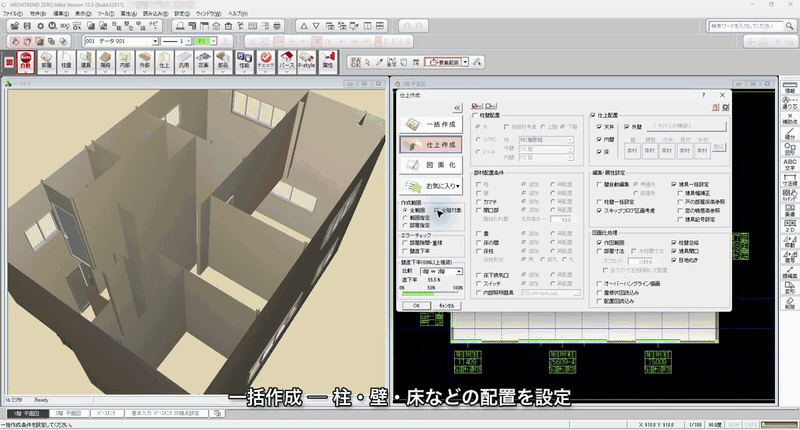Viewport: 800px width, 430px height.
Task: Select the 仕上 finish tool icon
Action: tap(164, 61)
